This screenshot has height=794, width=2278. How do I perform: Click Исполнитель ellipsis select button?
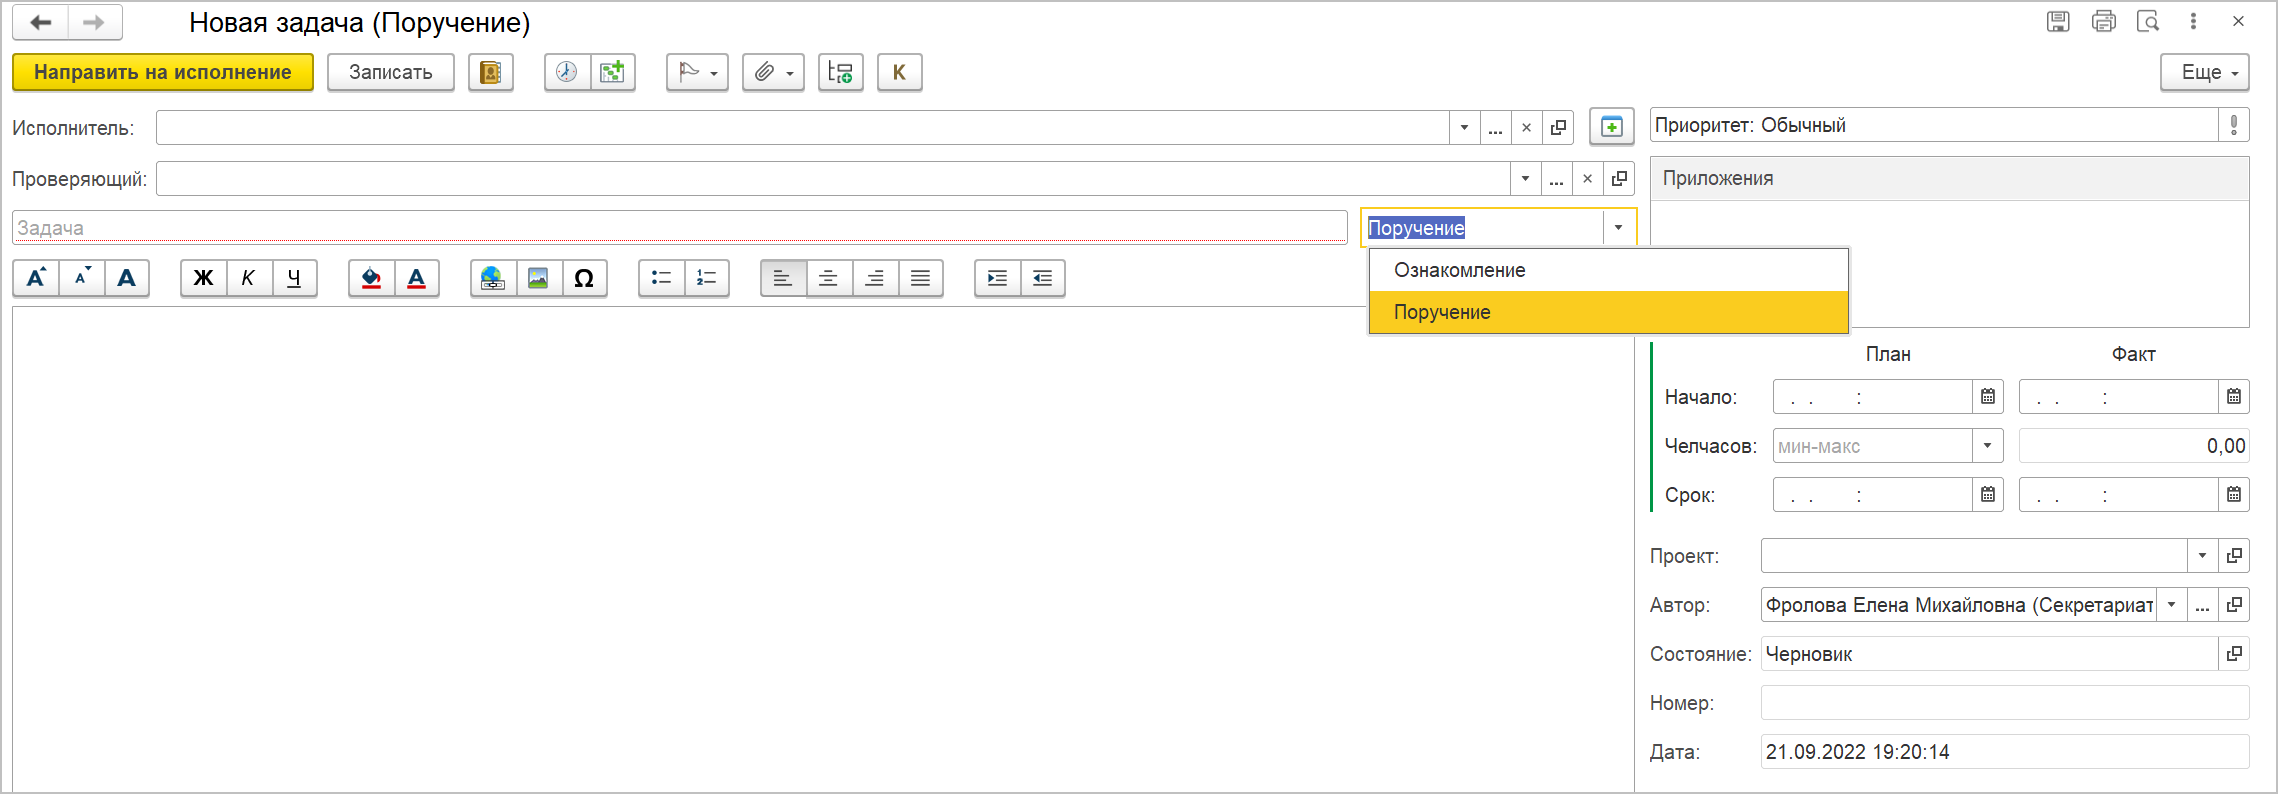[1495, 127]
